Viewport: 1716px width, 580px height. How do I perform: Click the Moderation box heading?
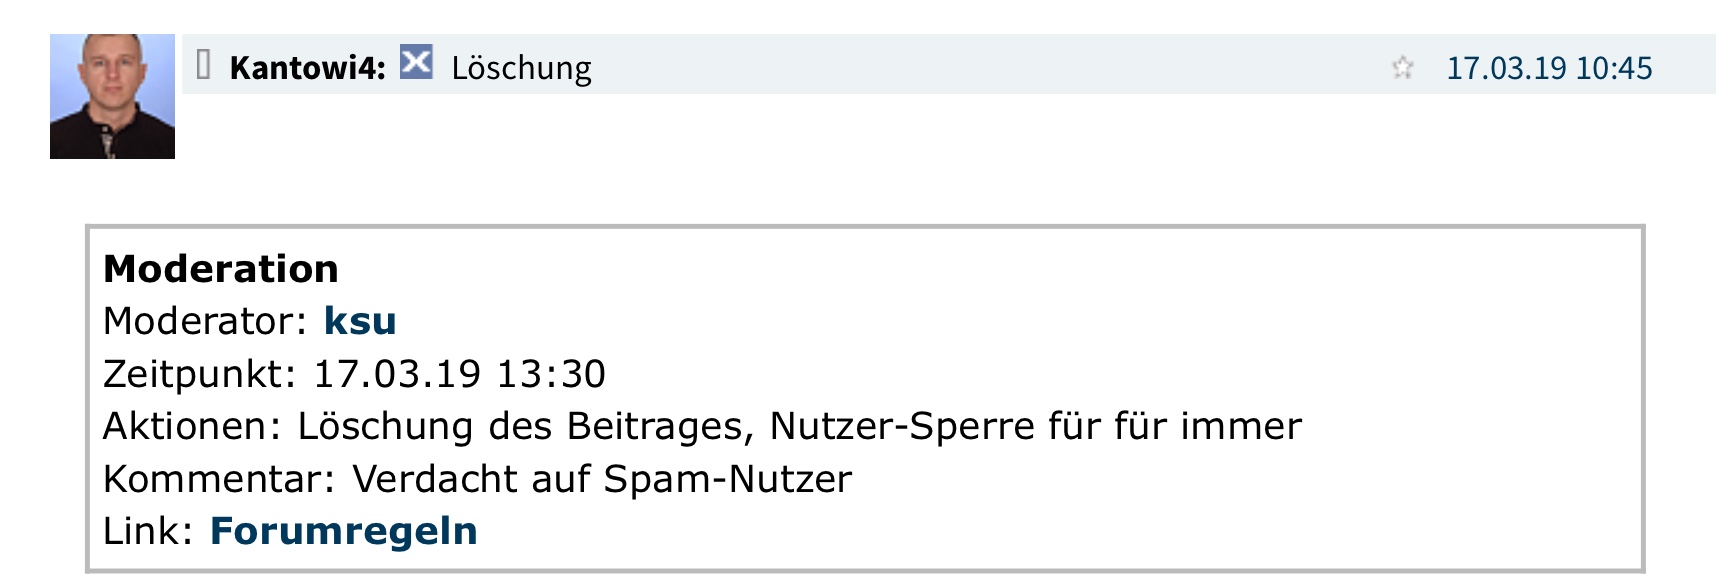(221, 268)
